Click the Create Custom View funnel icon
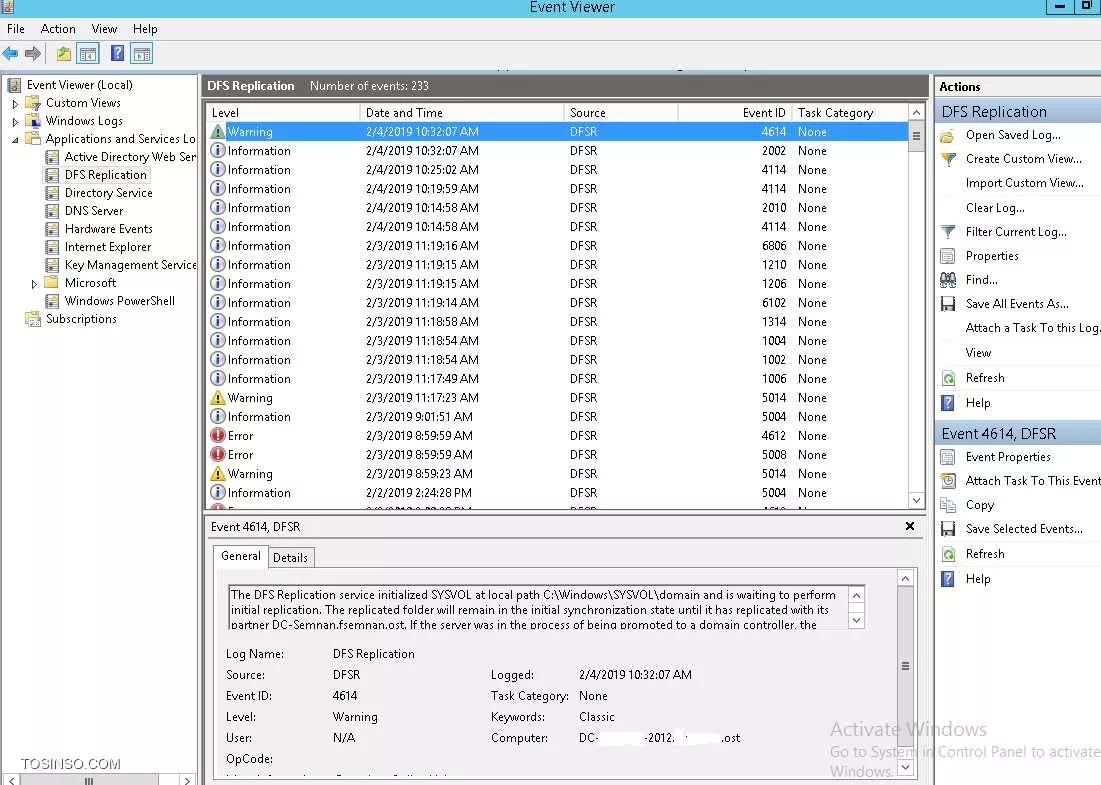The width and height of the screenshot is (1101, 785). 948,159
